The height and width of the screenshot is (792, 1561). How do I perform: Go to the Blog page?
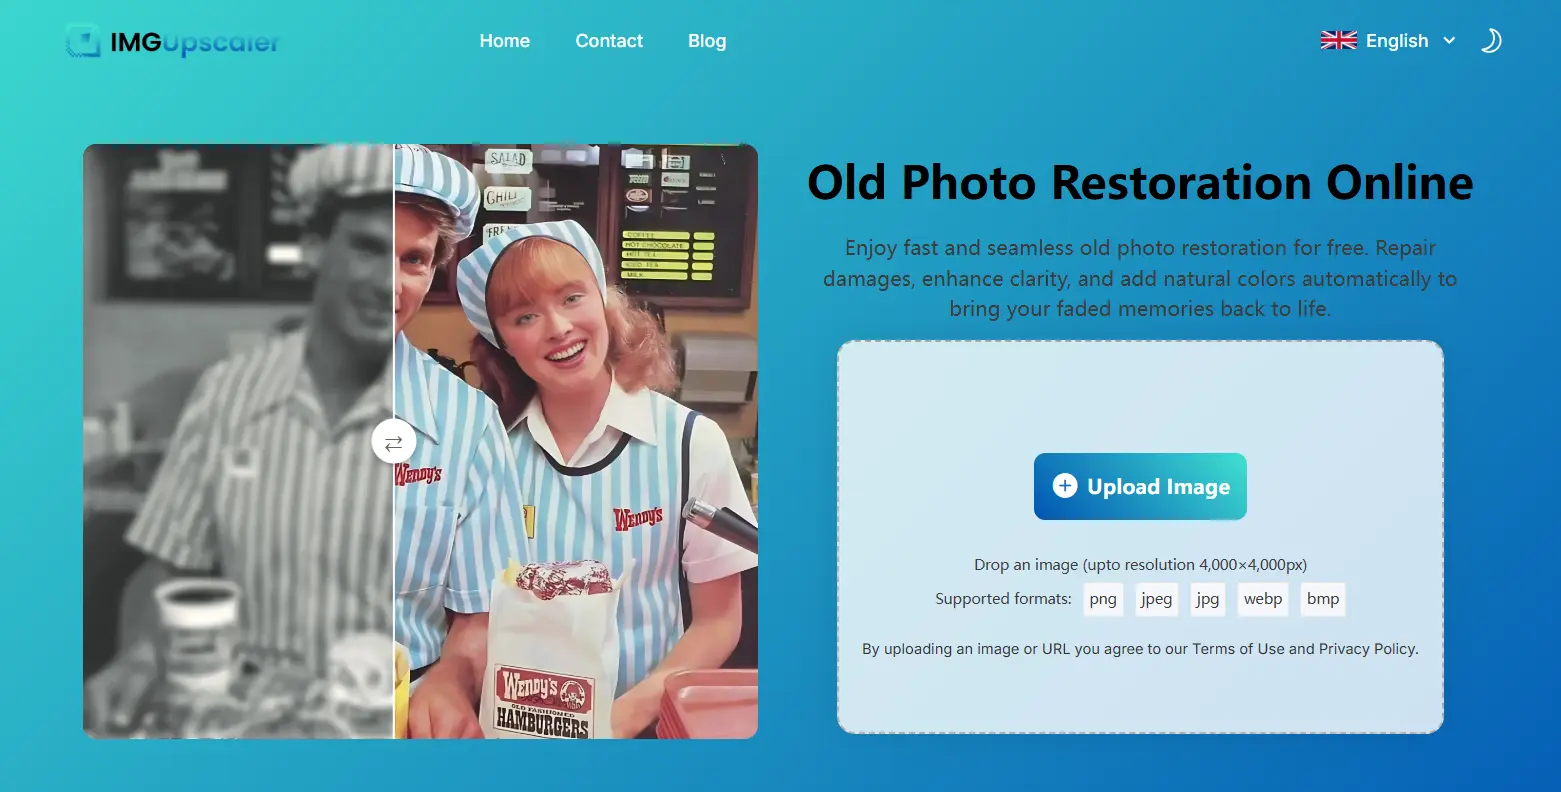(x=707, y=41)
